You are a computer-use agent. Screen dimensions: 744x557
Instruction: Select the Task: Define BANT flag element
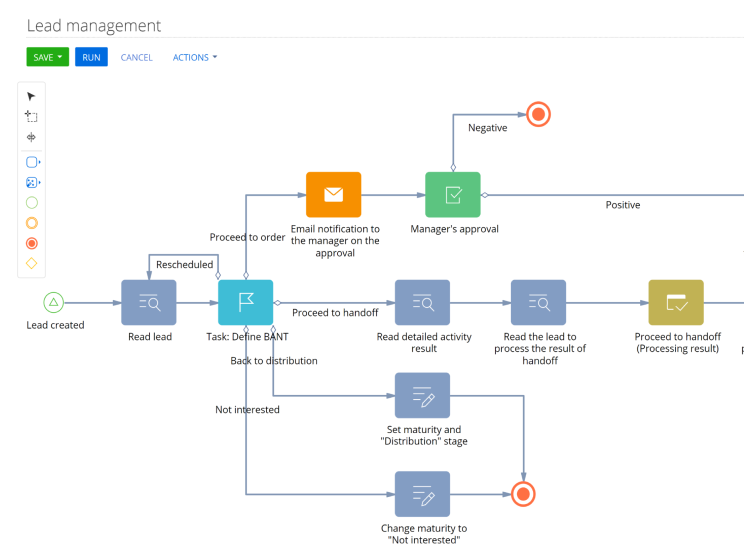[x=246, y=302]
